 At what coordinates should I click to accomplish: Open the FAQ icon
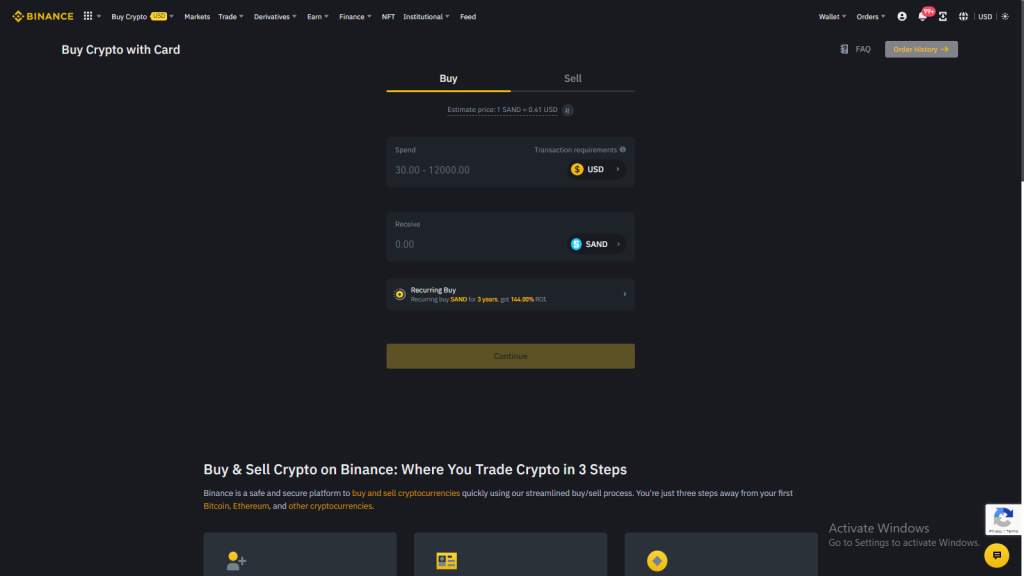(844, 49)
